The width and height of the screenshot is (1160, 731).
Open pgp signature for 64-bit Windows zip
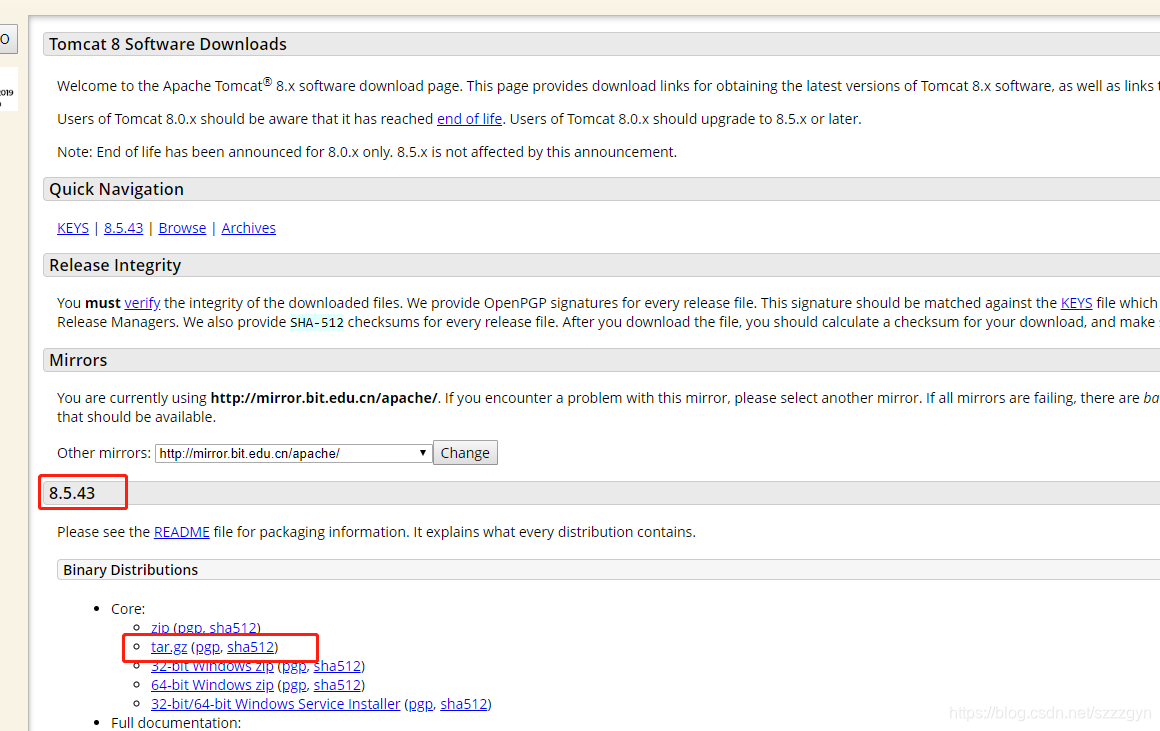coord(294,686)
